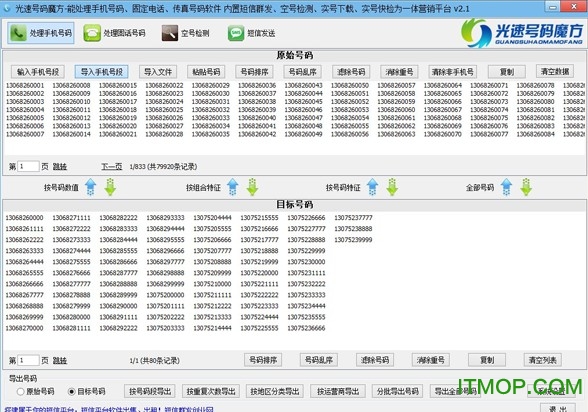Click the 清除非手机号 button
Screen dimensions: 588x412
tap(453, 72)
